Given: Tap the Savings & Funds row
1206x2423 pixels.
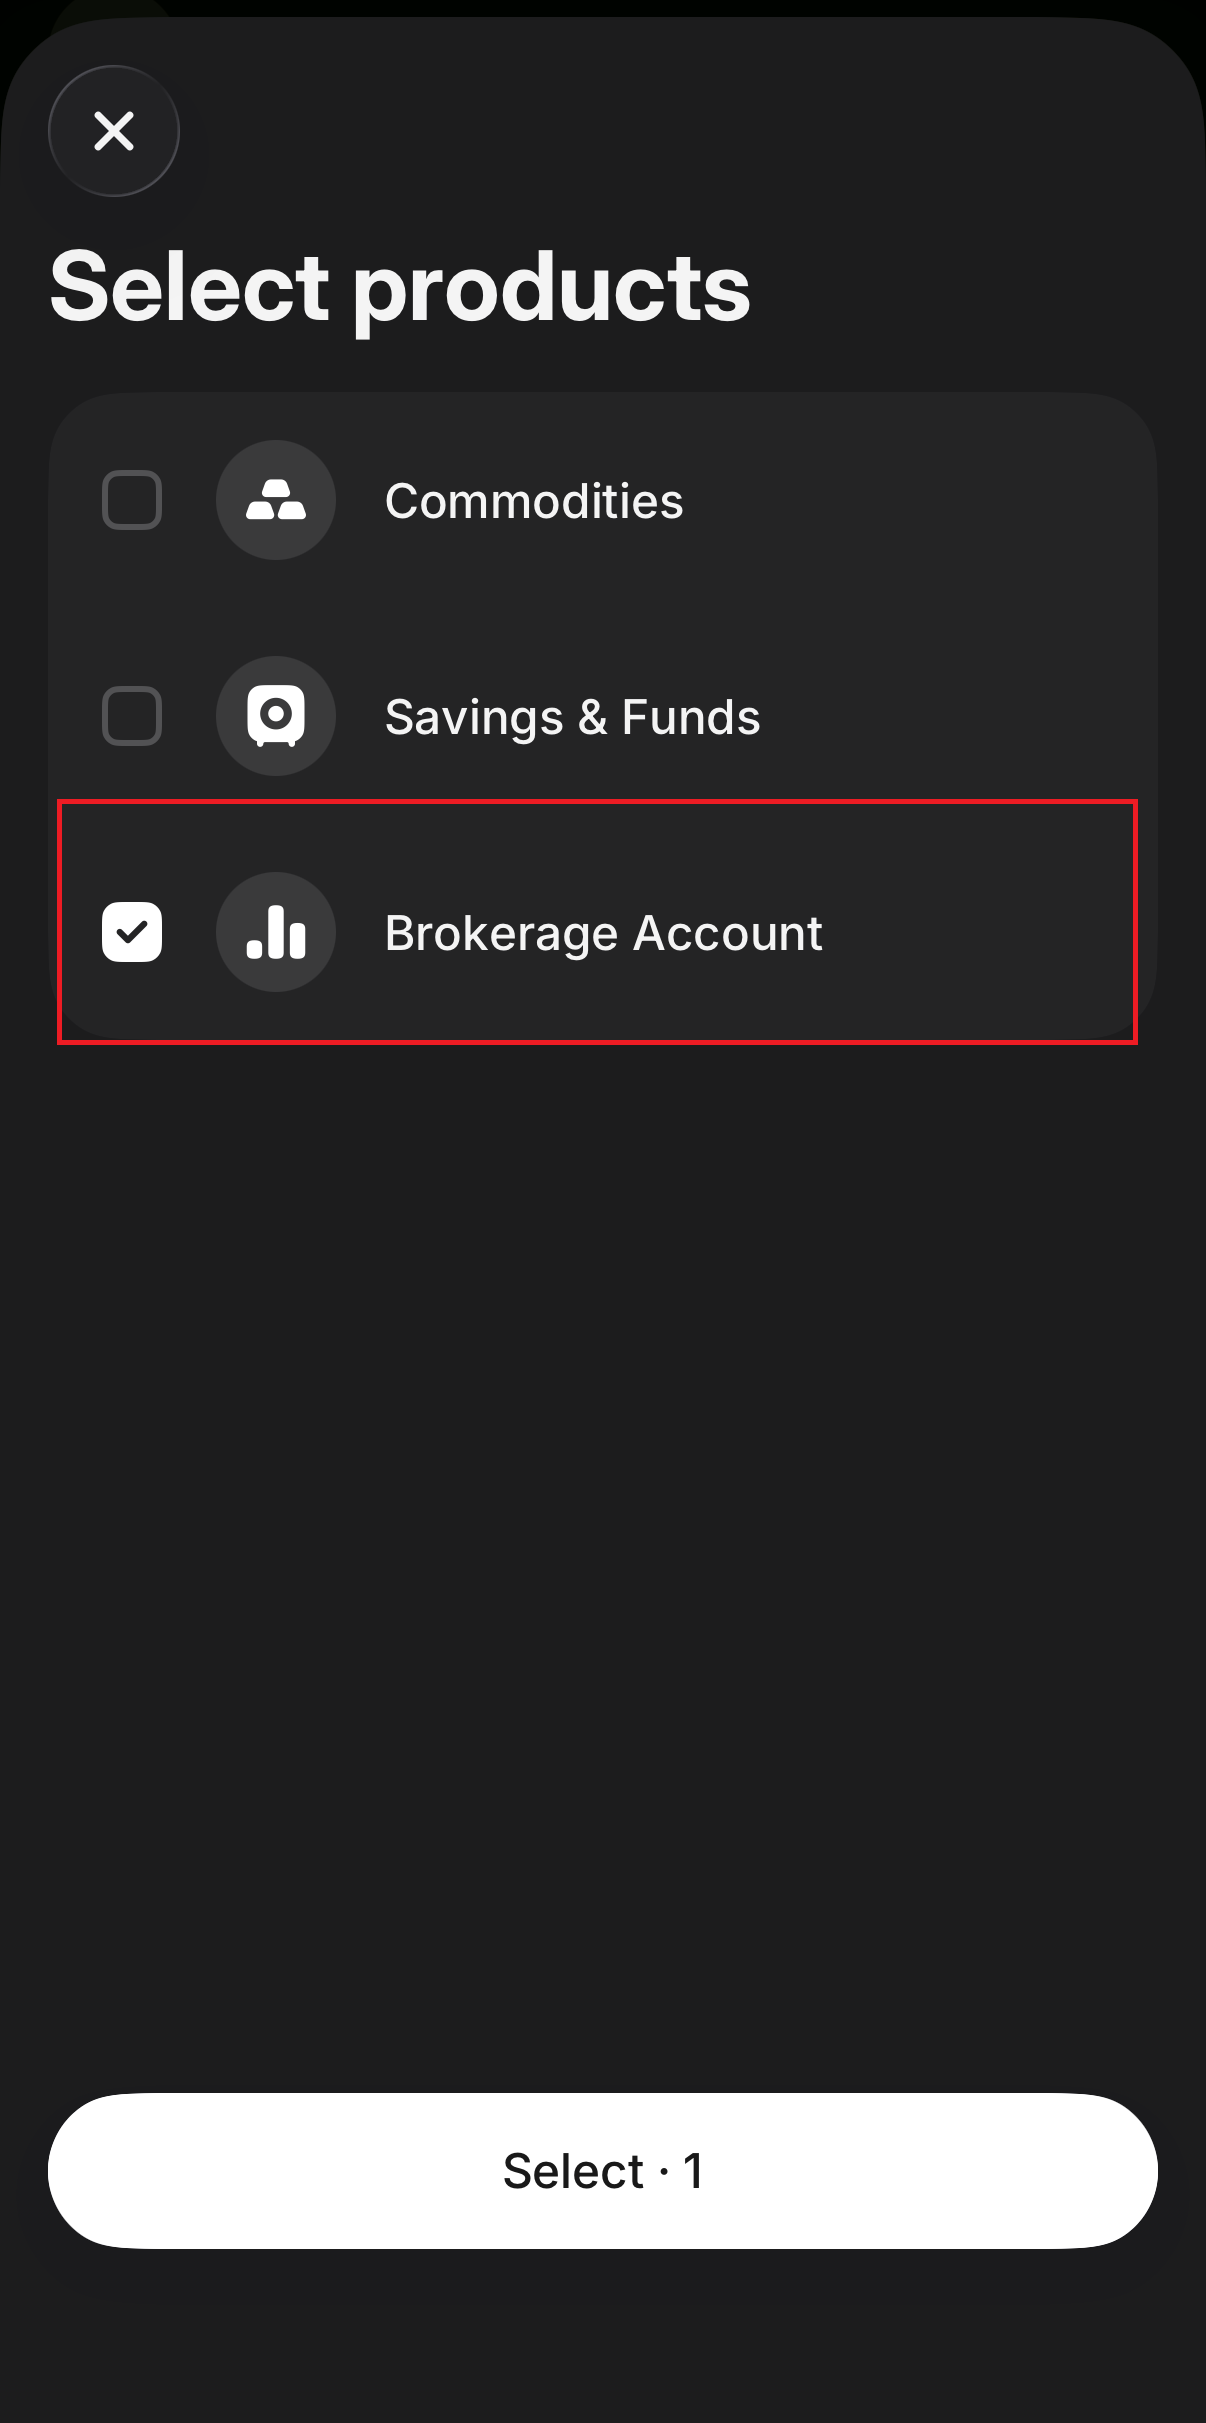Looking at the screenshot, I should click(600, 716).
